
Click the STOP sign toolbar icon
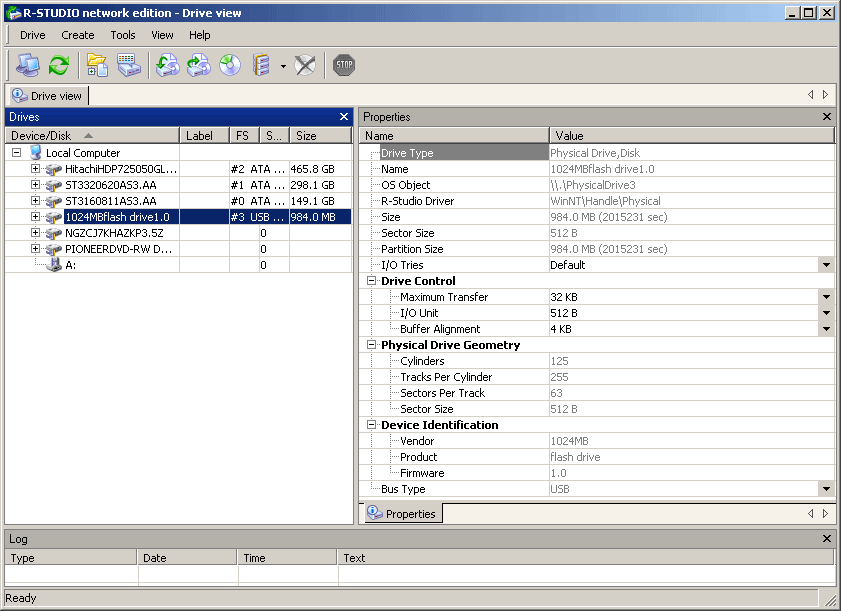tap(344, 65)
